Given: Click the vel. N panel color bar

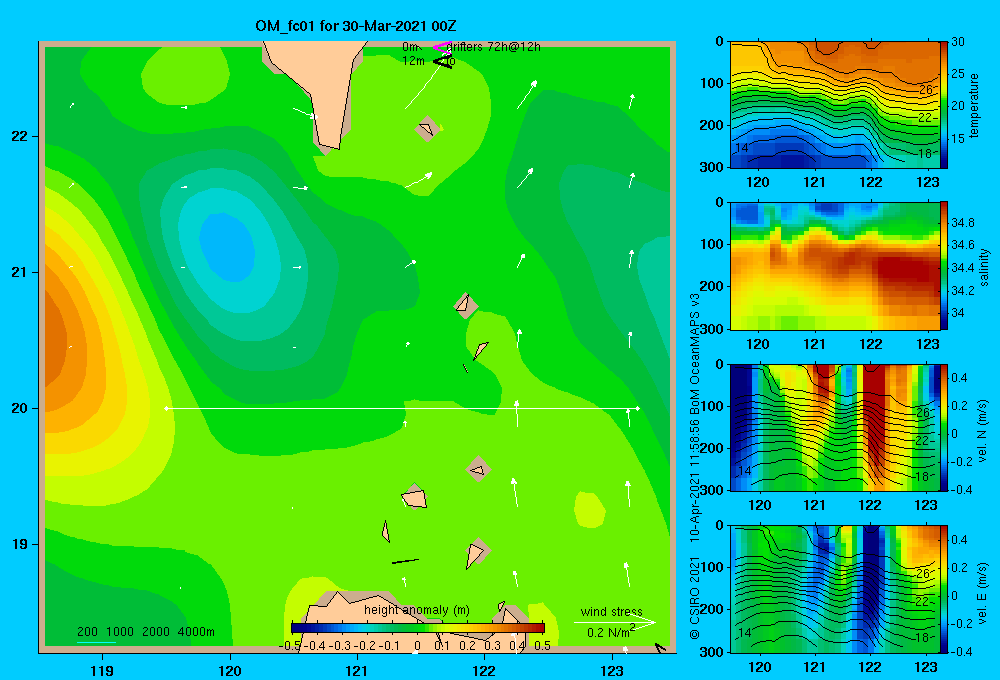Looking at the screenshot, I should point(944,428).
